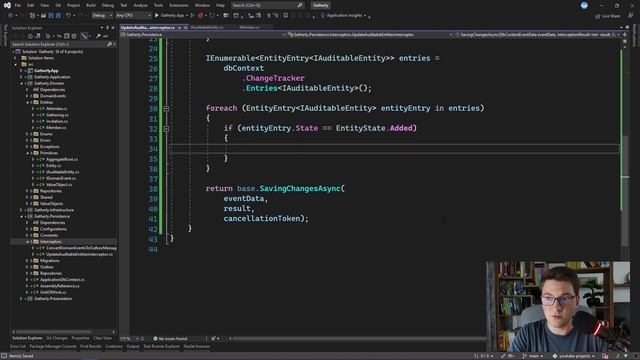Click the Start Without Debugging outline play icon

point(192,16)
